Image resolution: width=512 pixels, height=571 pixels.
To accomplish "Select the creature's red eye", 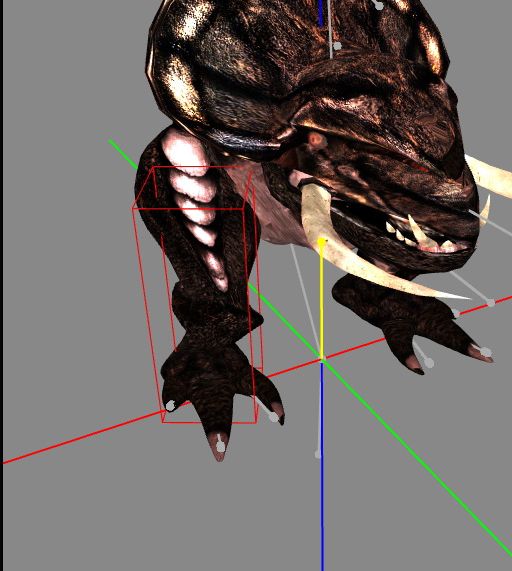I will 315,139.
